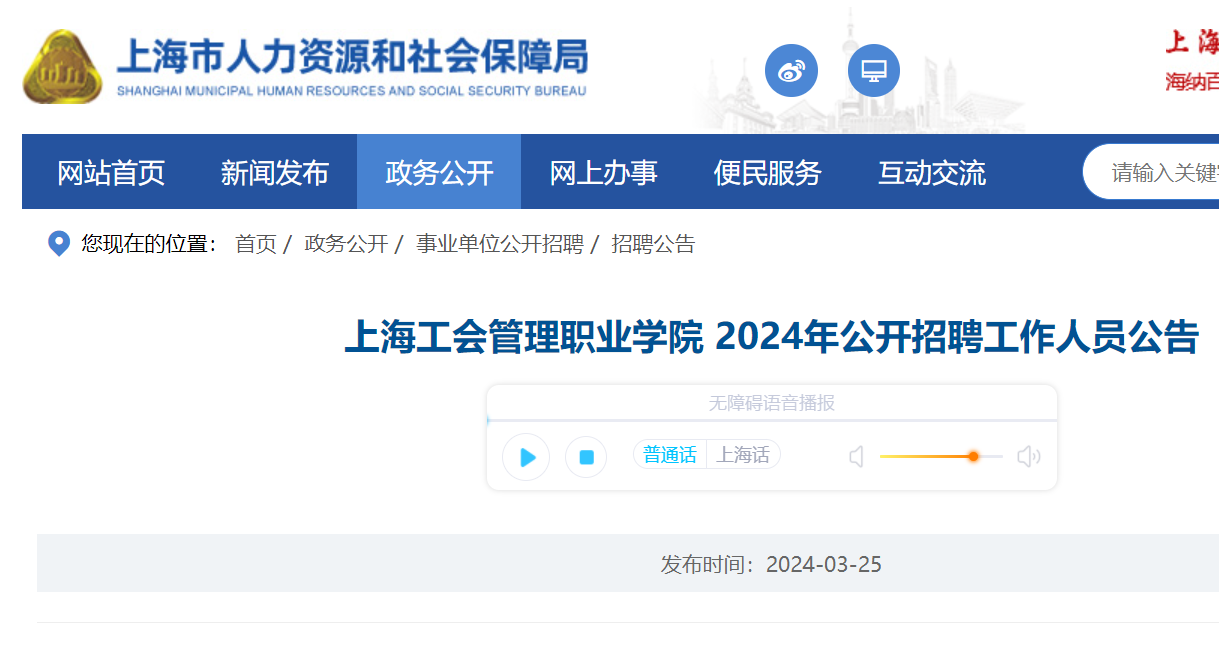Open 招聘公告 breadcrumb link

653,244
